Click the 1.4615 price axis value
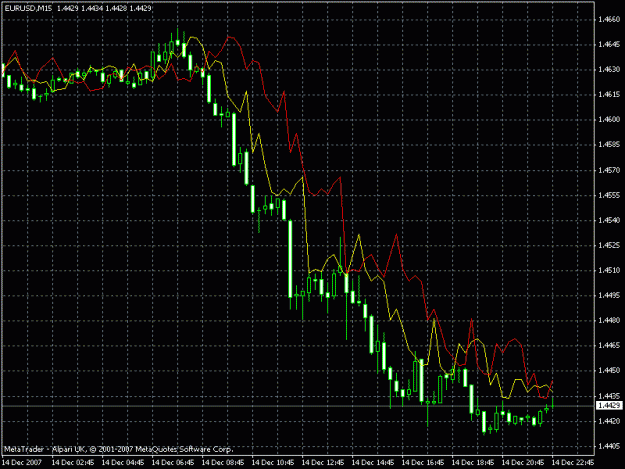The image size is (625, 469). 609,94
